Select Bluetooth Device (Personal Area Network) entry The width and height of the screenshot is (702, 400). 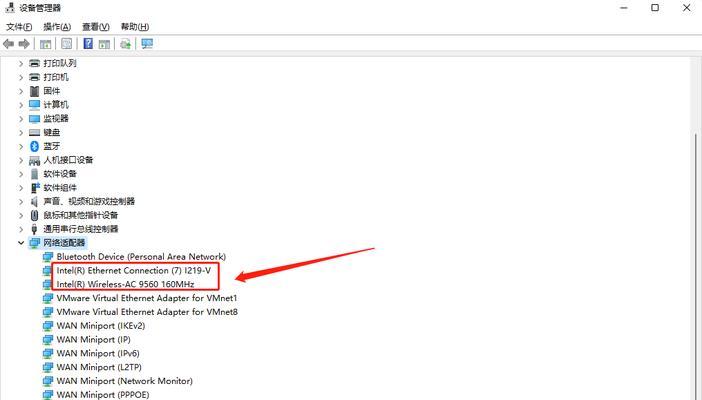click(x=141, y=257)
